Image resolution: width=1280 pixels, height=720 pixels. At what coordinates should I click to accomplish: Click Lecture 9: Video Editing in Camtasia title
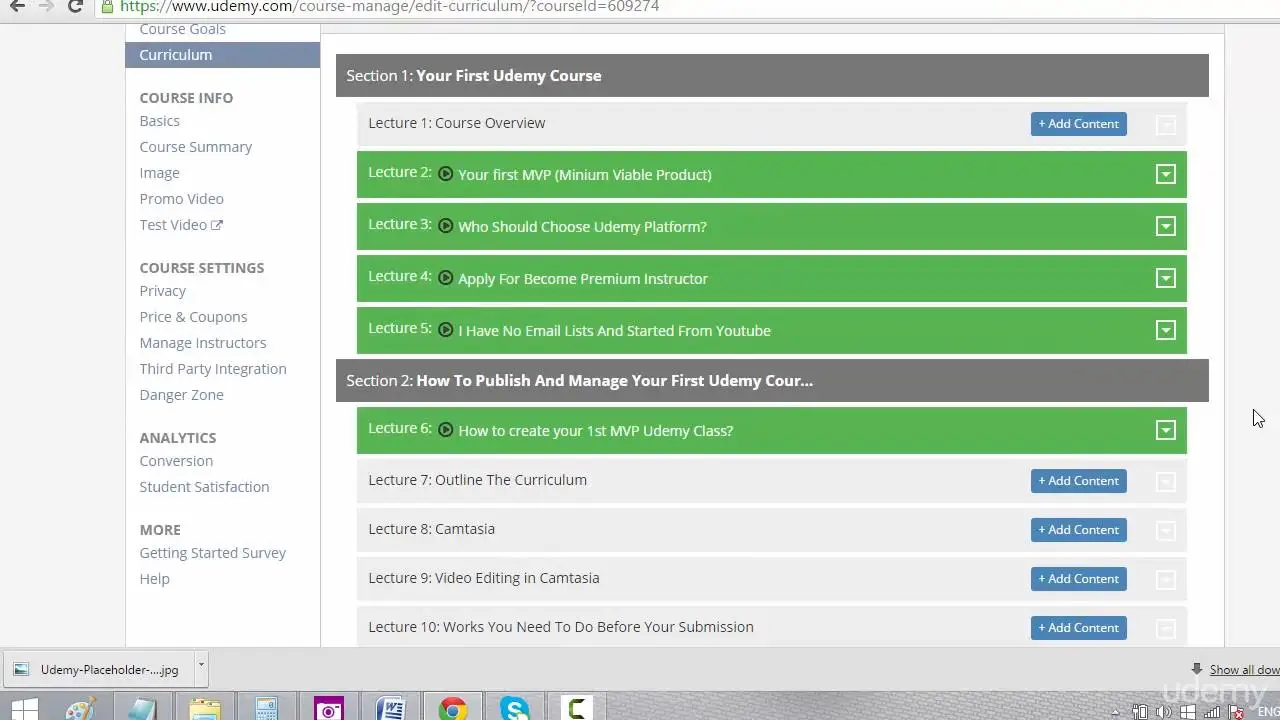click(x=484, y=578)
